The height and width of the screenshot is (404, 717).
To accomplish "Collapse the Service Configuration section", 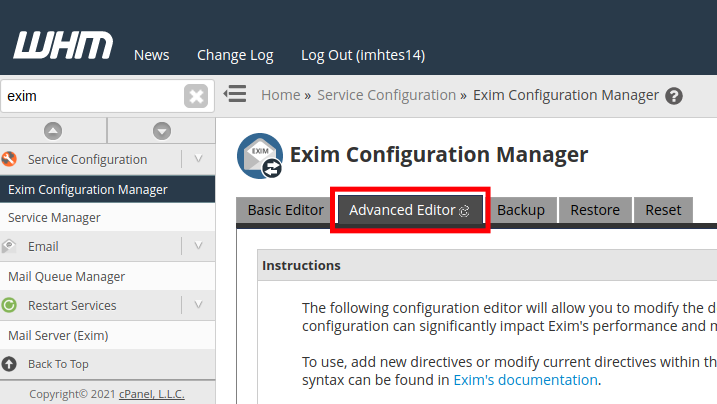I will (x=198, y=159).
